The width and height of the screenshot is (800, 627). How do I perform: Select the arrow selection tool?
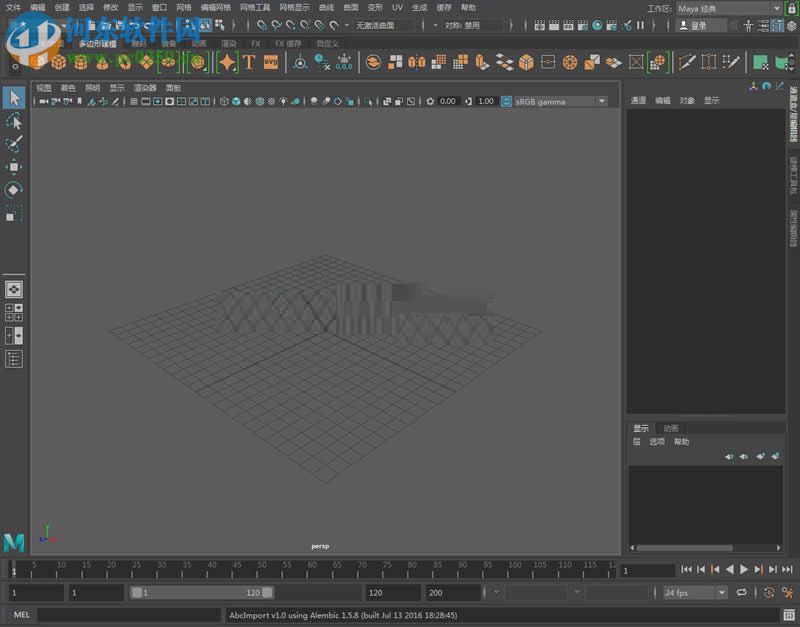[x=13, y=99]
